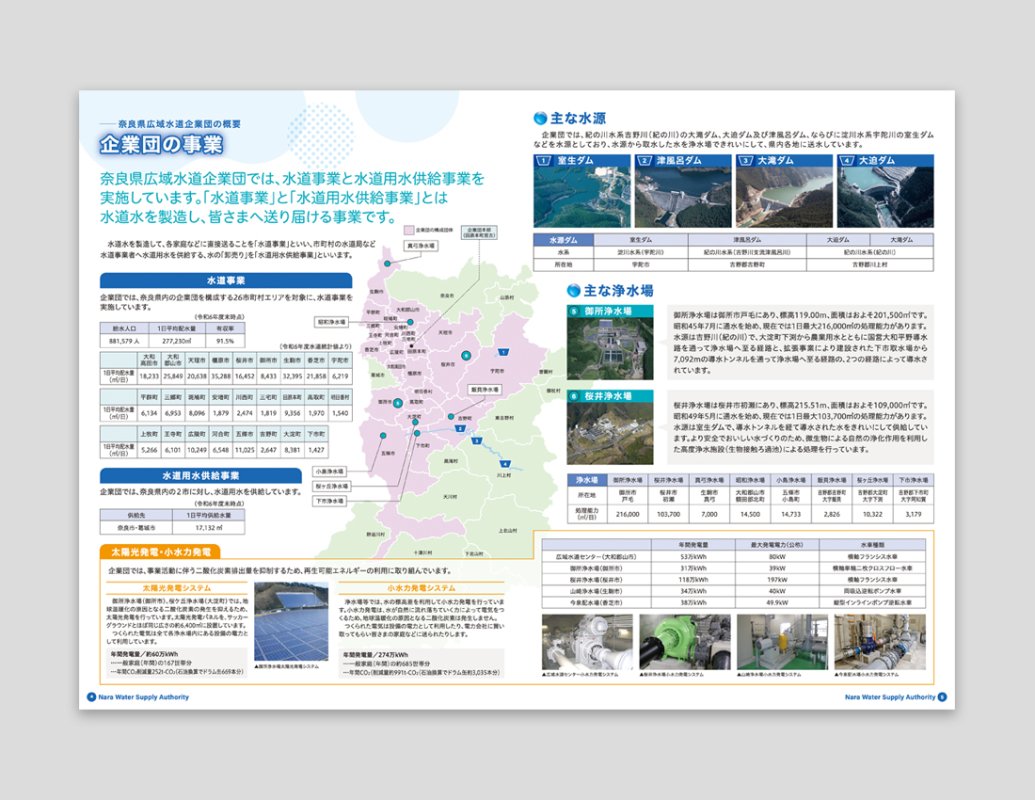Screen dimensions: 1035x800
Task: Click the number 6 badge beside 桜井浄水場 title
Action: click(x=574, y=396)
